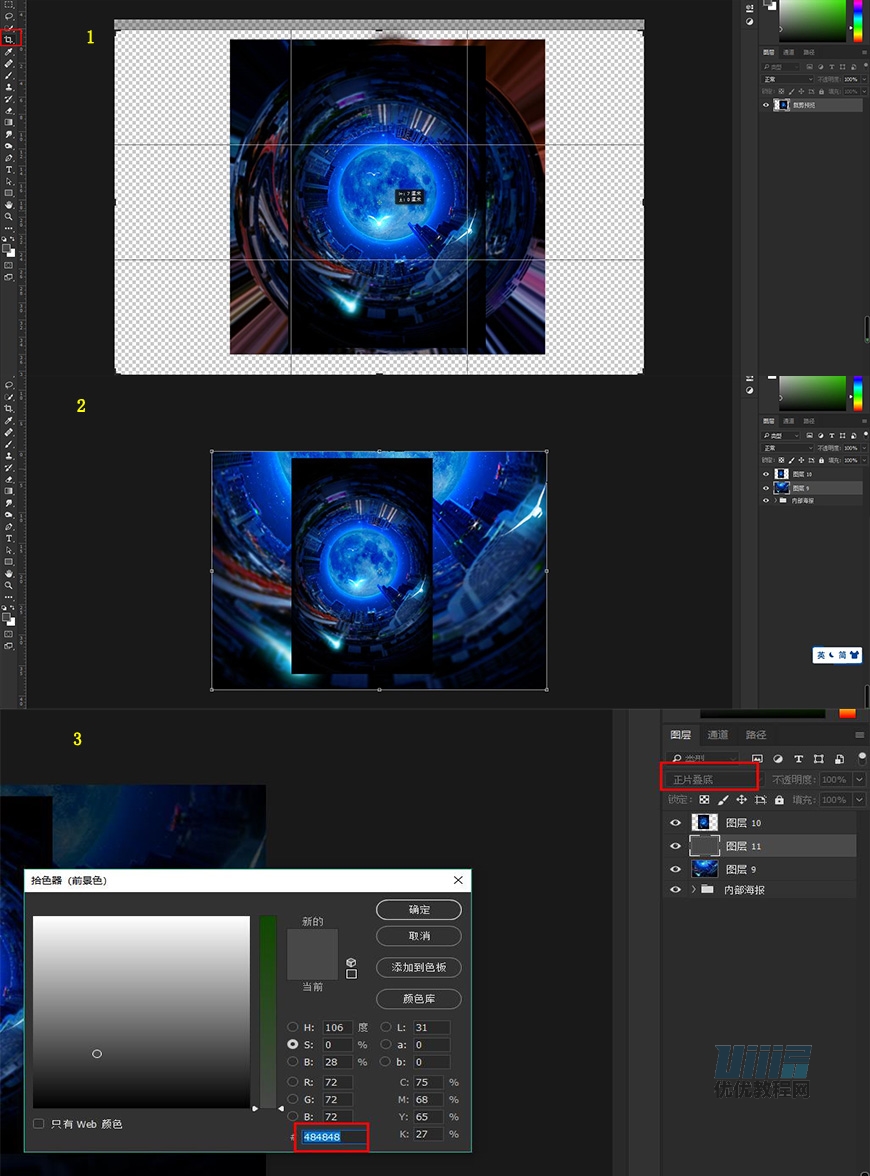Switch to the 通道 tab
This screenshot has width=870, height=1176.
coord(718,735)
